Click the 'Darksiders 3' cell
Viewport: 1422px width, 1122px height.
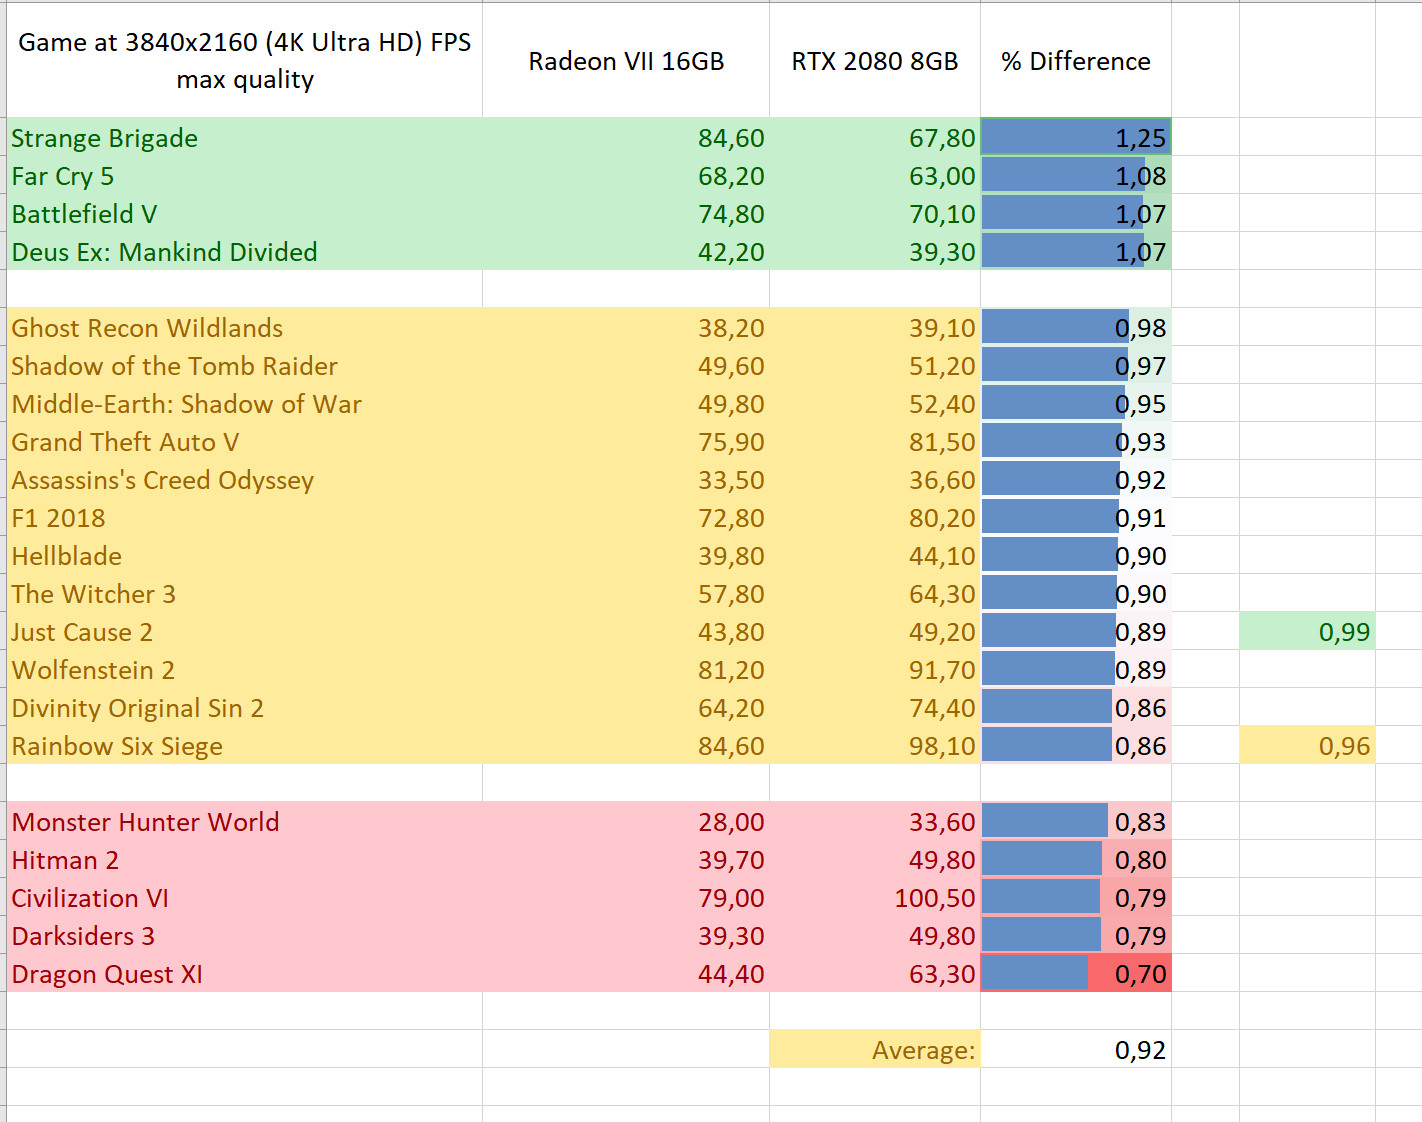[x=245, y=935]
